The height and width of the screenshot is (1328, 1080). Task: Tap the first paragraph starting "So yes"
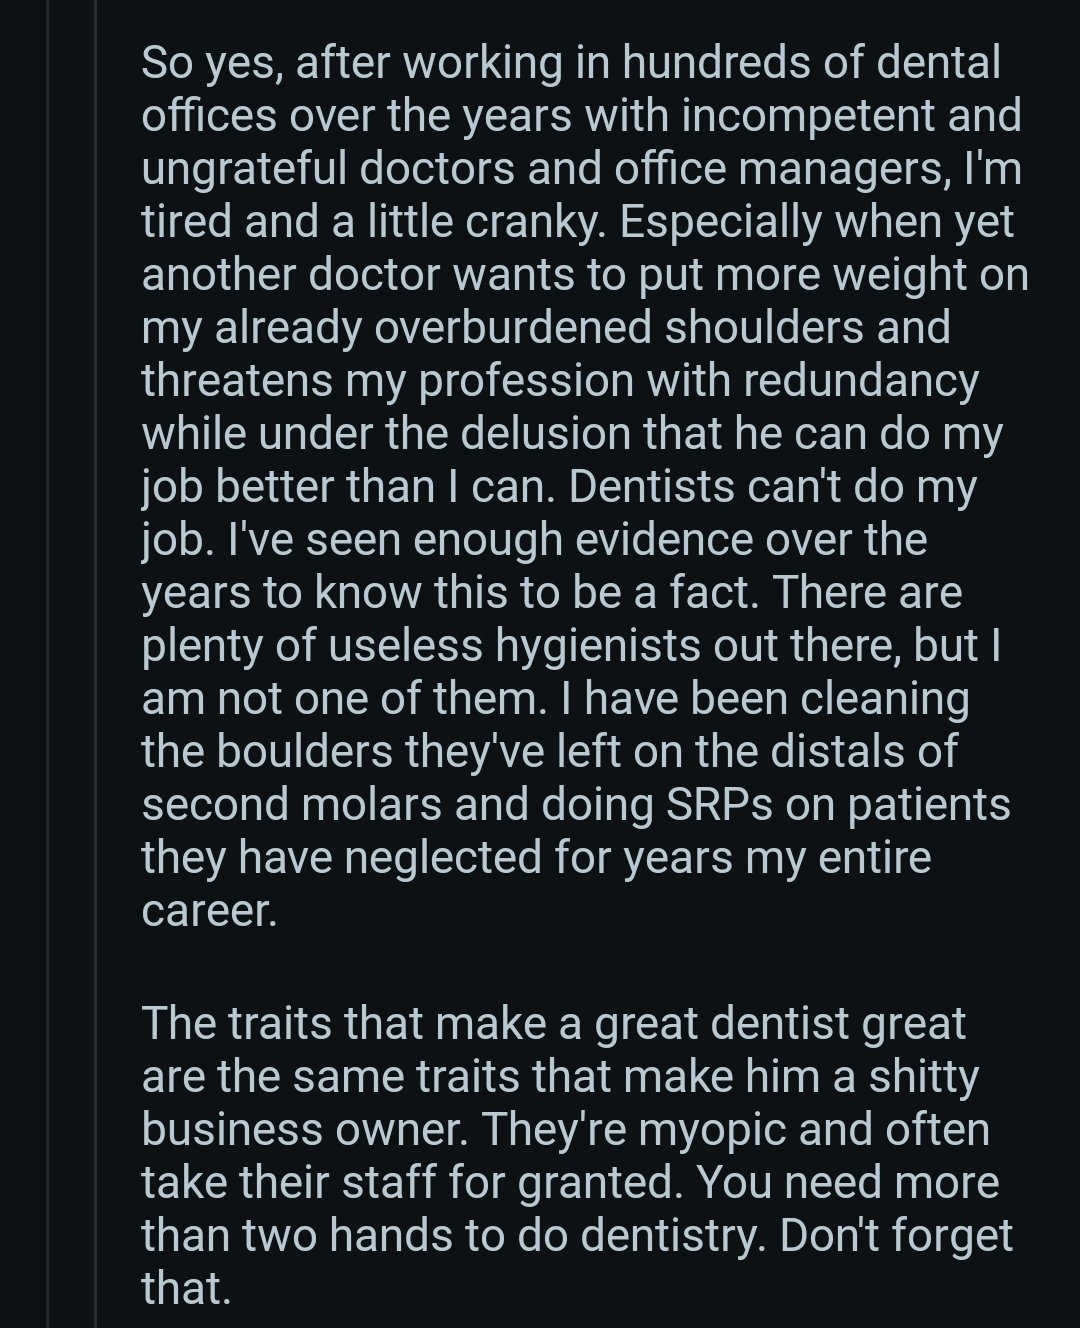585,486
